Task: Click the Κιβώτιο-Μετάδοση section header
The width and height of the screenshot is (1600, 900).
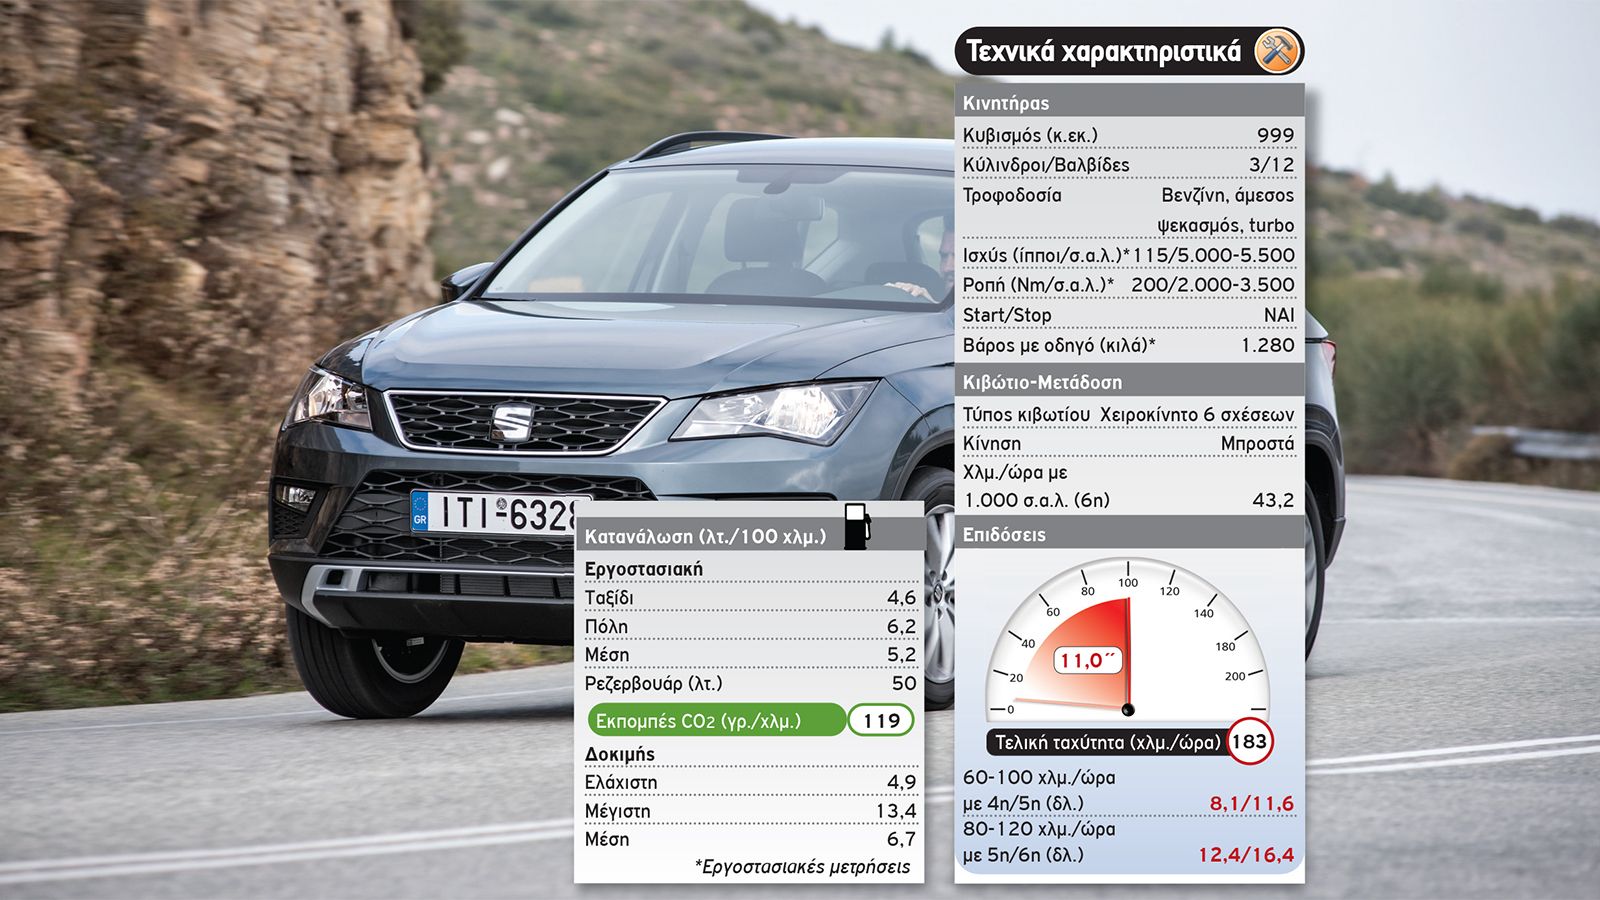Action: [1130, 382]
